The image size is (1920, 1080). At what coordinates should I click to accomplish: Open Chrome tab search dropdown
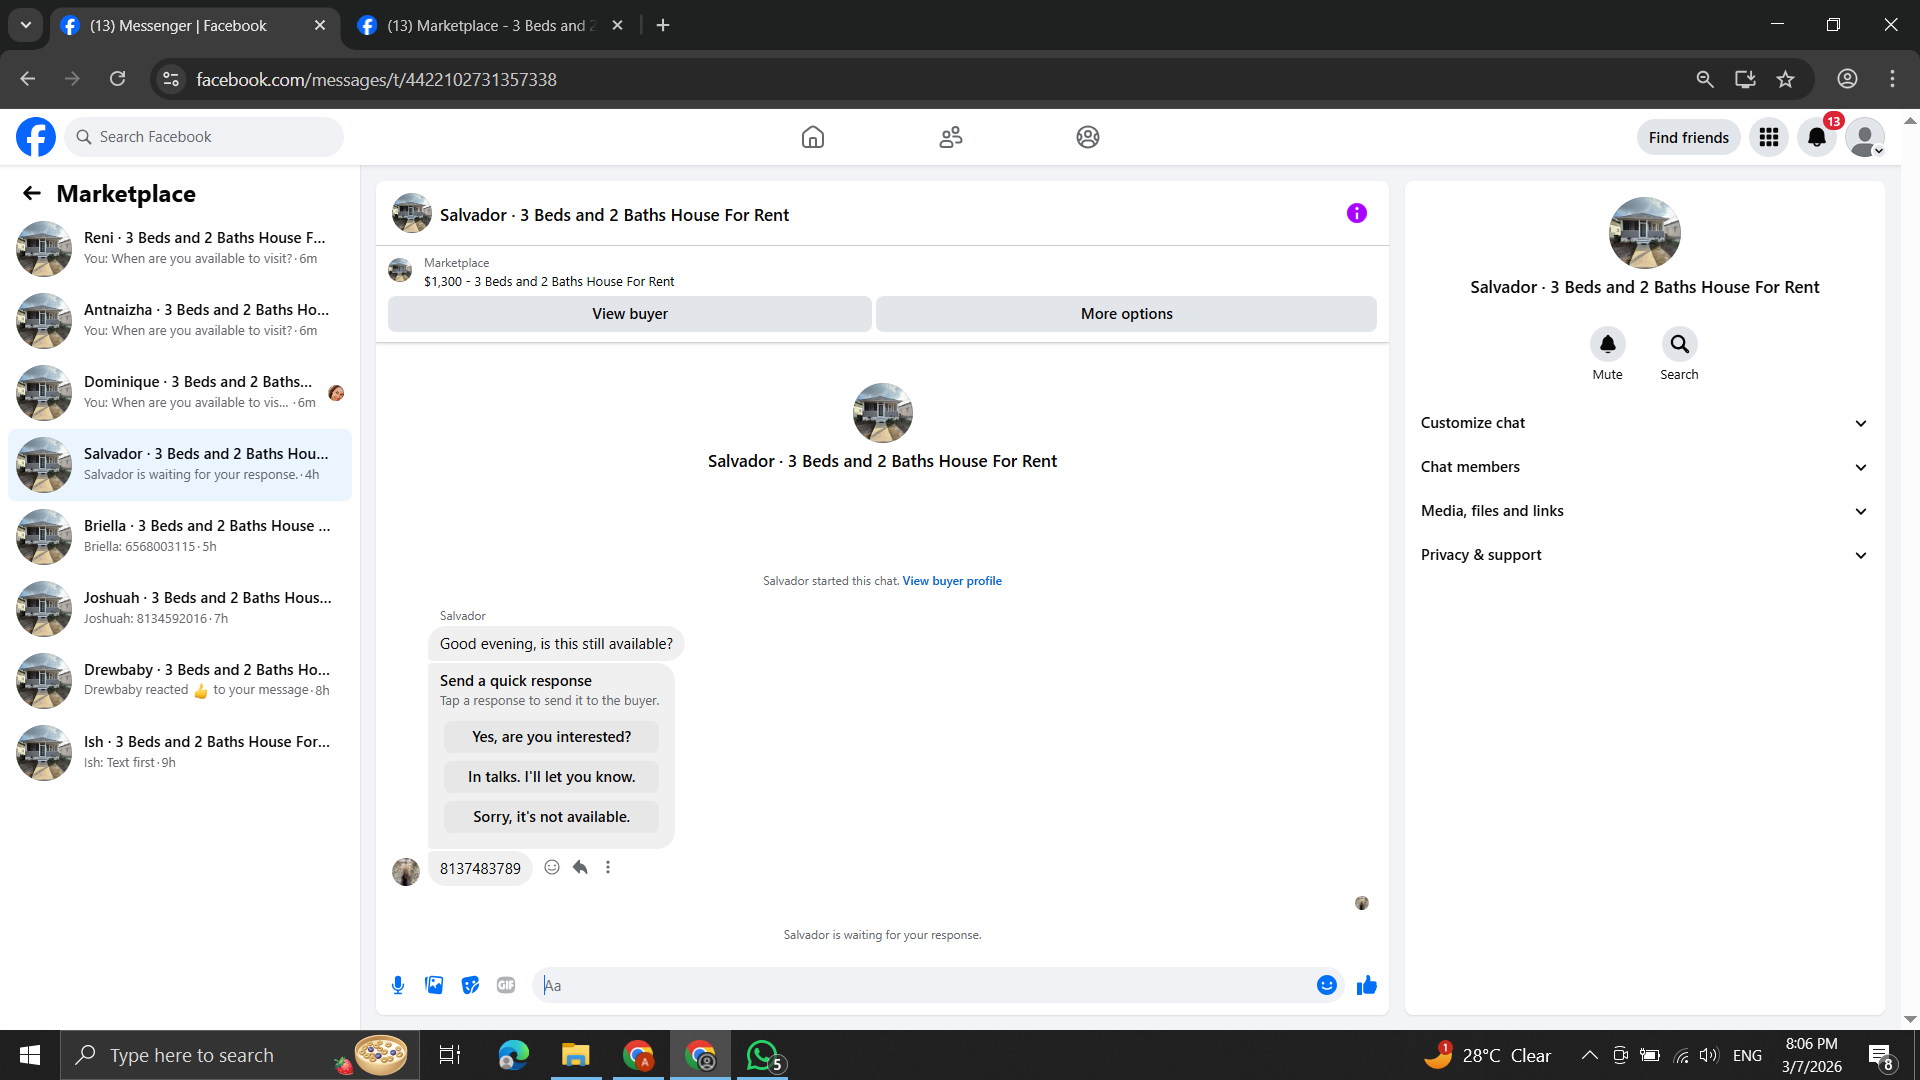point(26,25)
